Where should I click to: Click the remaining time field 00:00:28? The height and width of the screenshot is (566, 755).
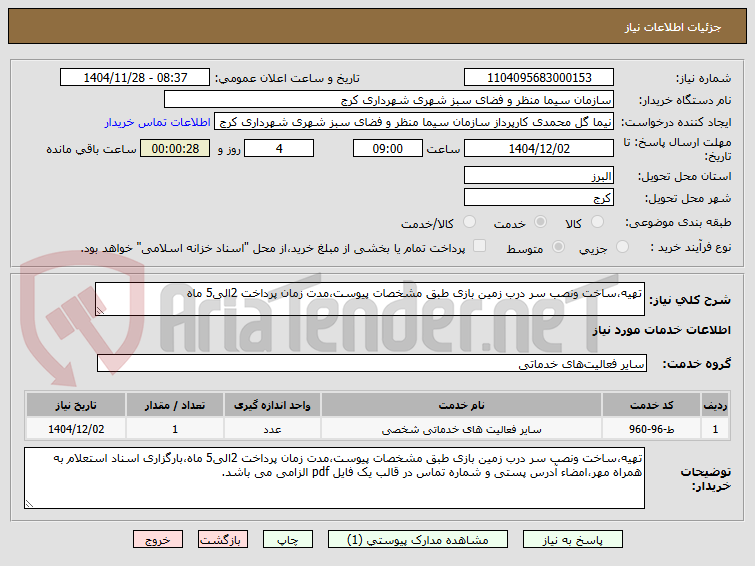point(175,148)
